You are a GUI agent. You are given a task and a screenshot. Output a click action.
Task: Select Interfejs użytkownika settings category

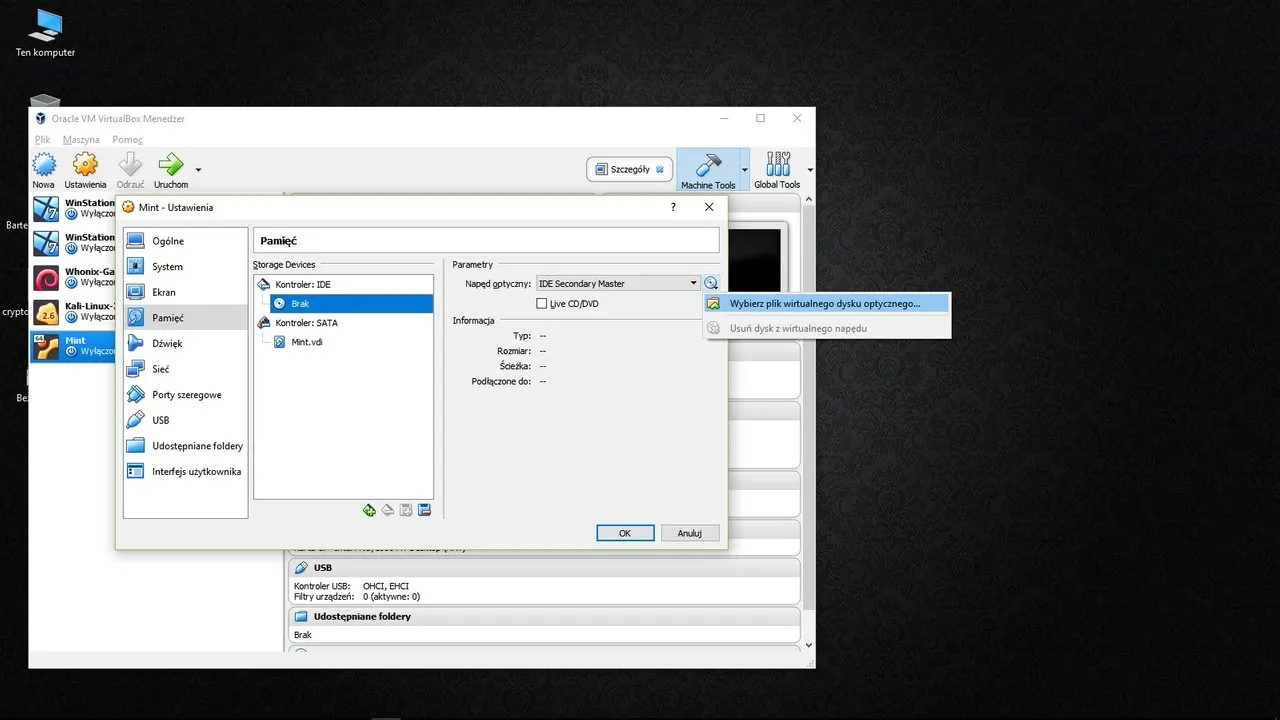click(185, 471)
